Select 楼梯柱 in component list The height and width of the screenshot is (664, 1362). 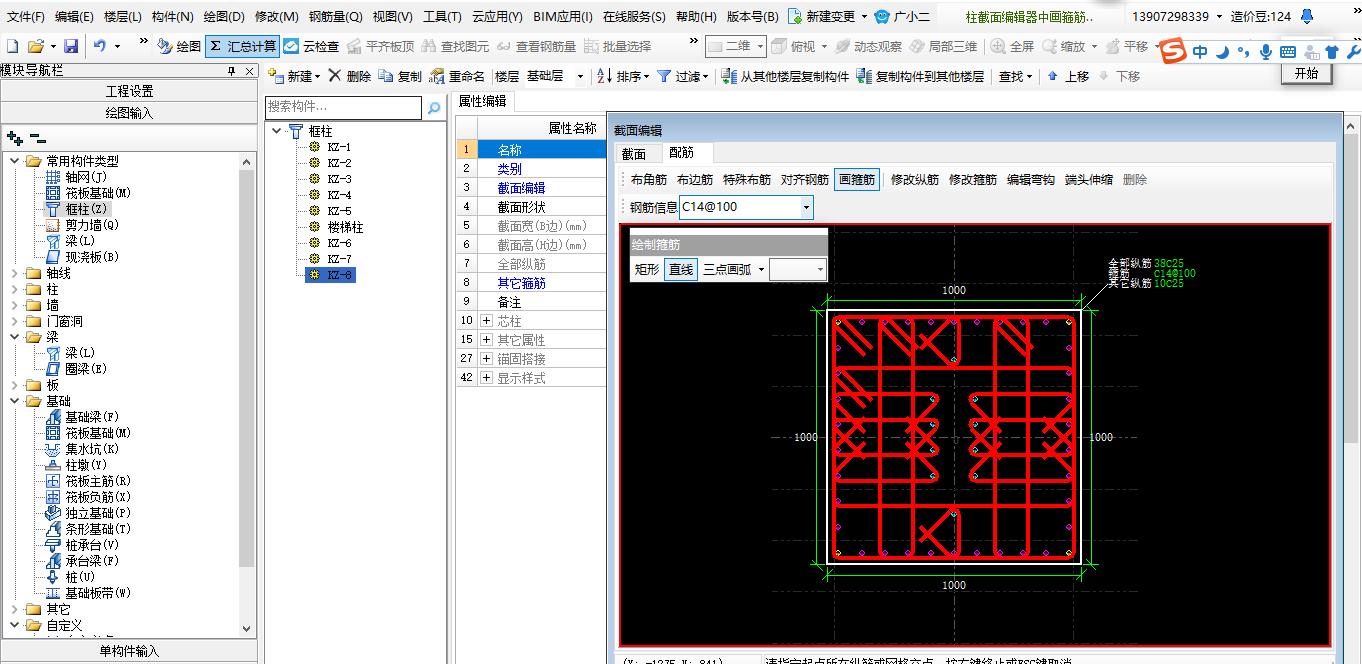pos(345,227)
